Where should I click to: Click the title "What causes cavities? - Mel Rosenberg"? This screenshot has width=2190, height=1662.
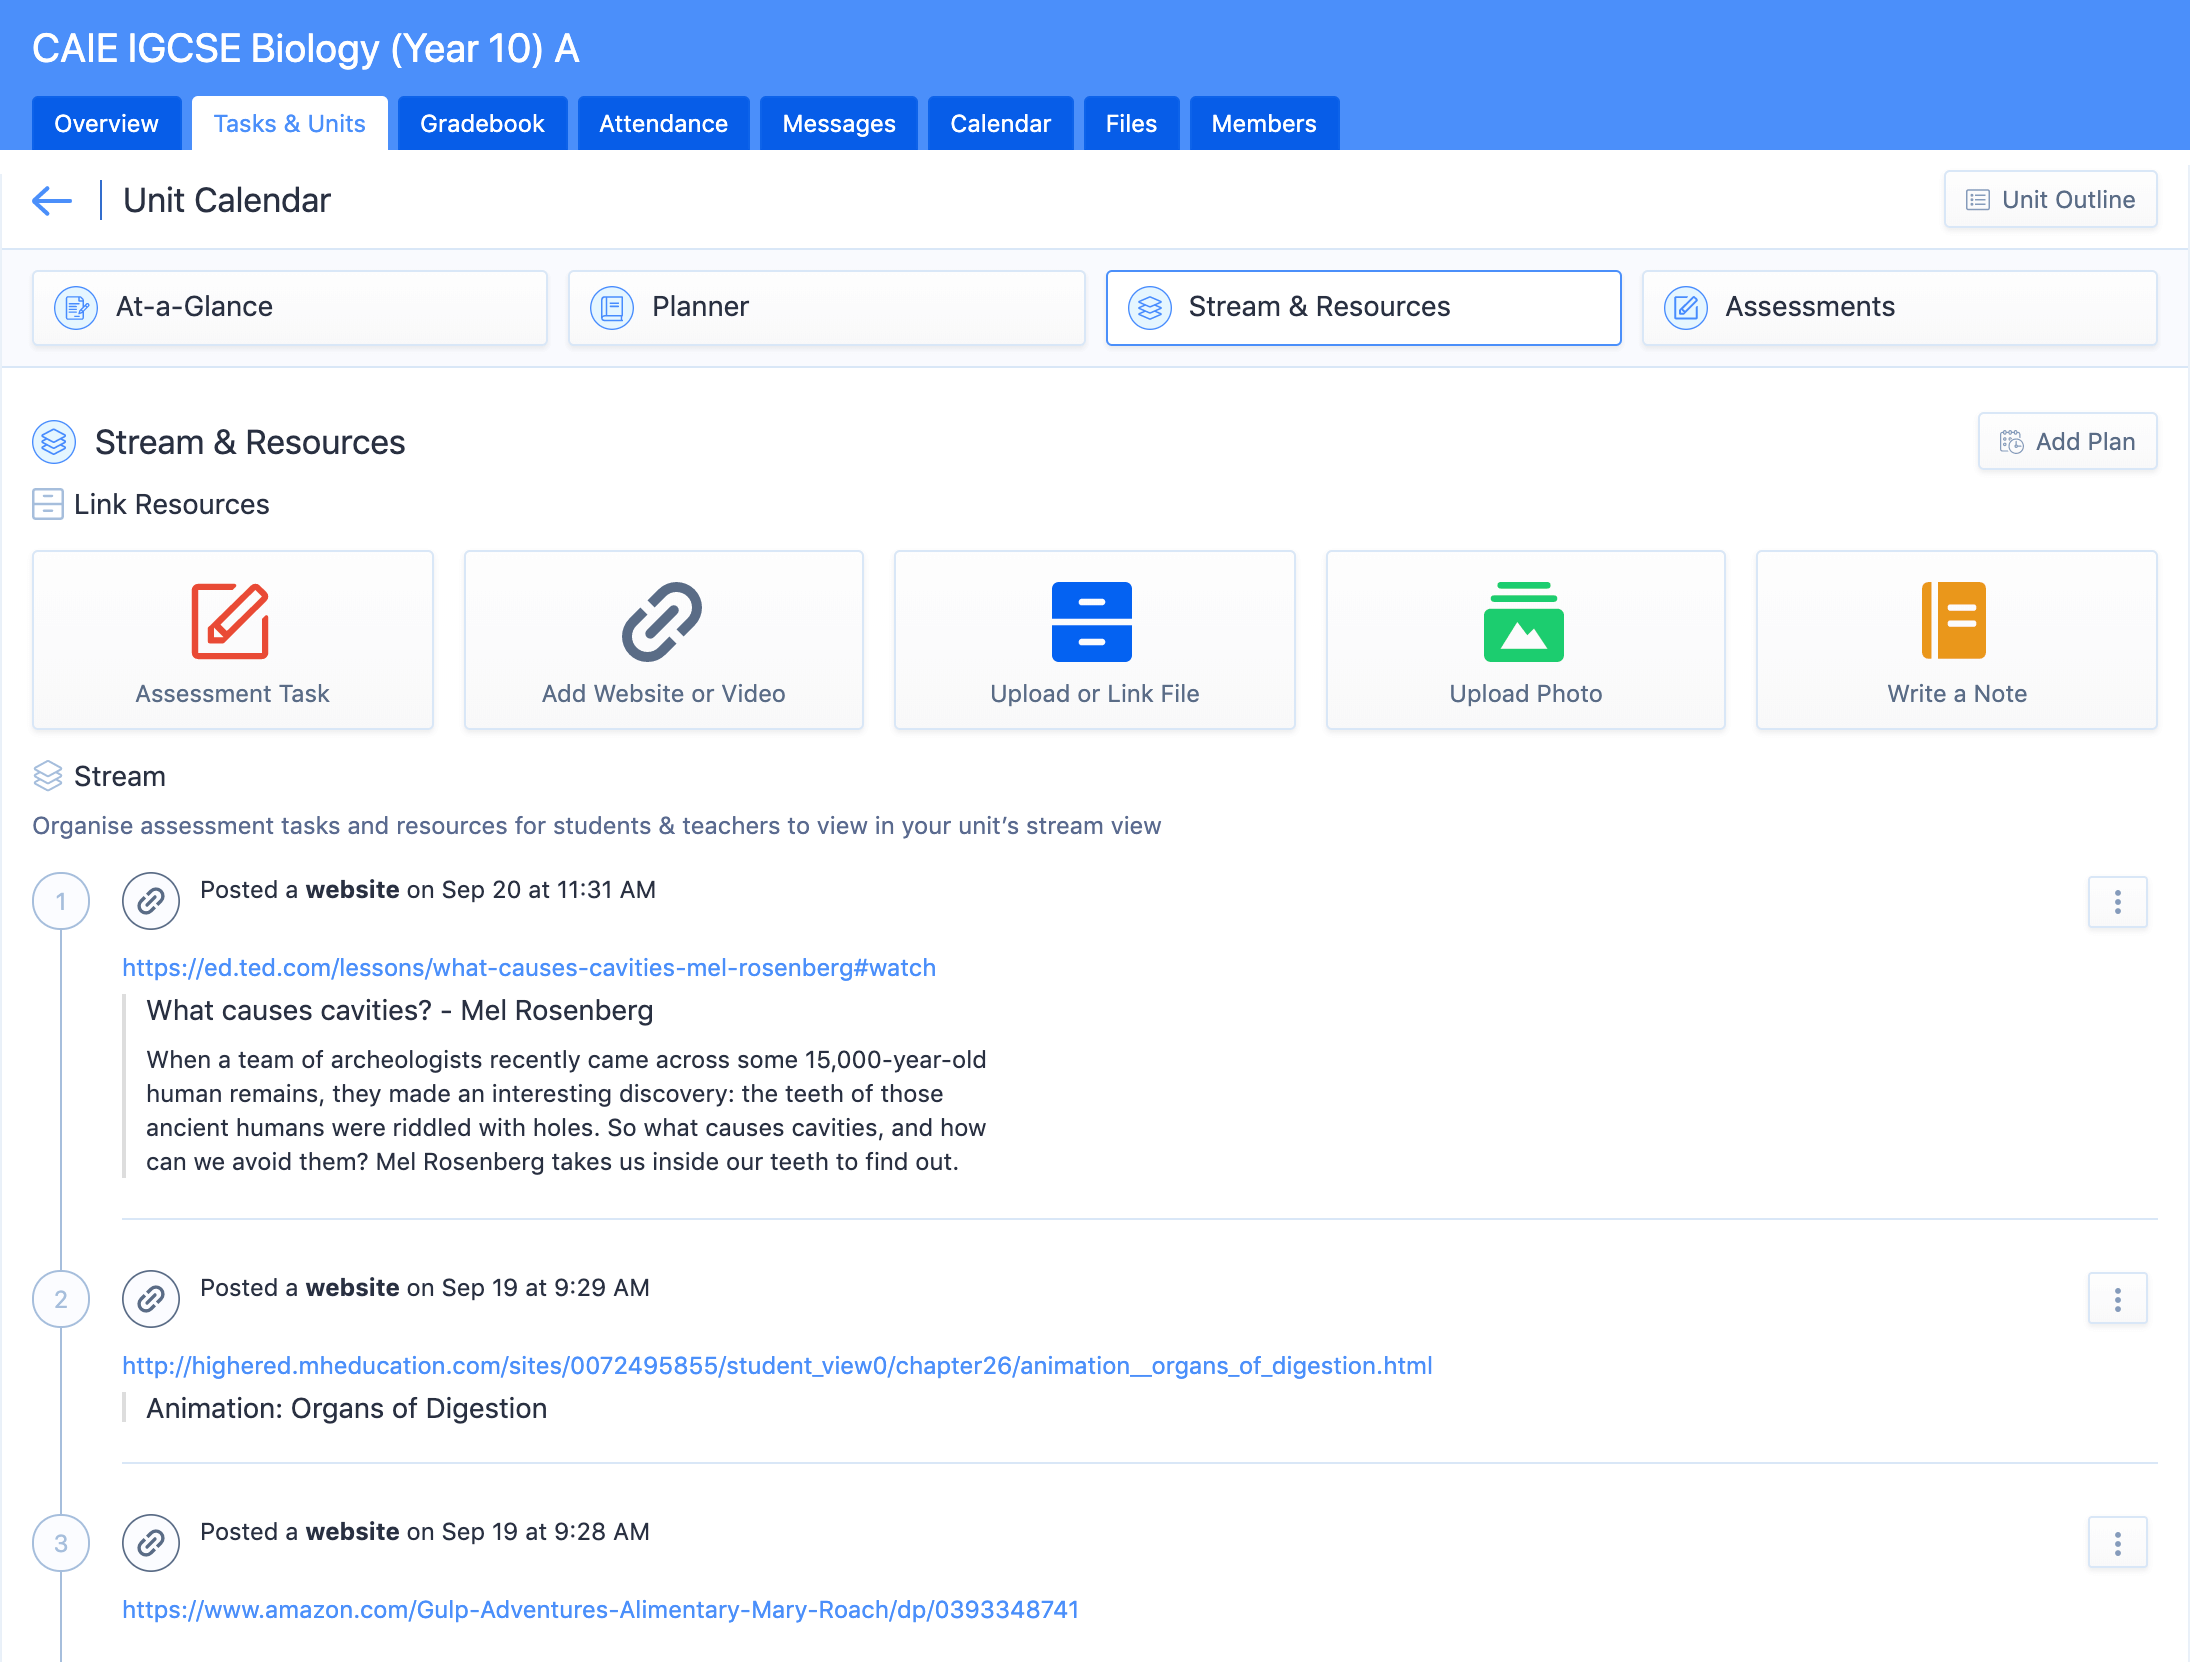click(400, 1011)
